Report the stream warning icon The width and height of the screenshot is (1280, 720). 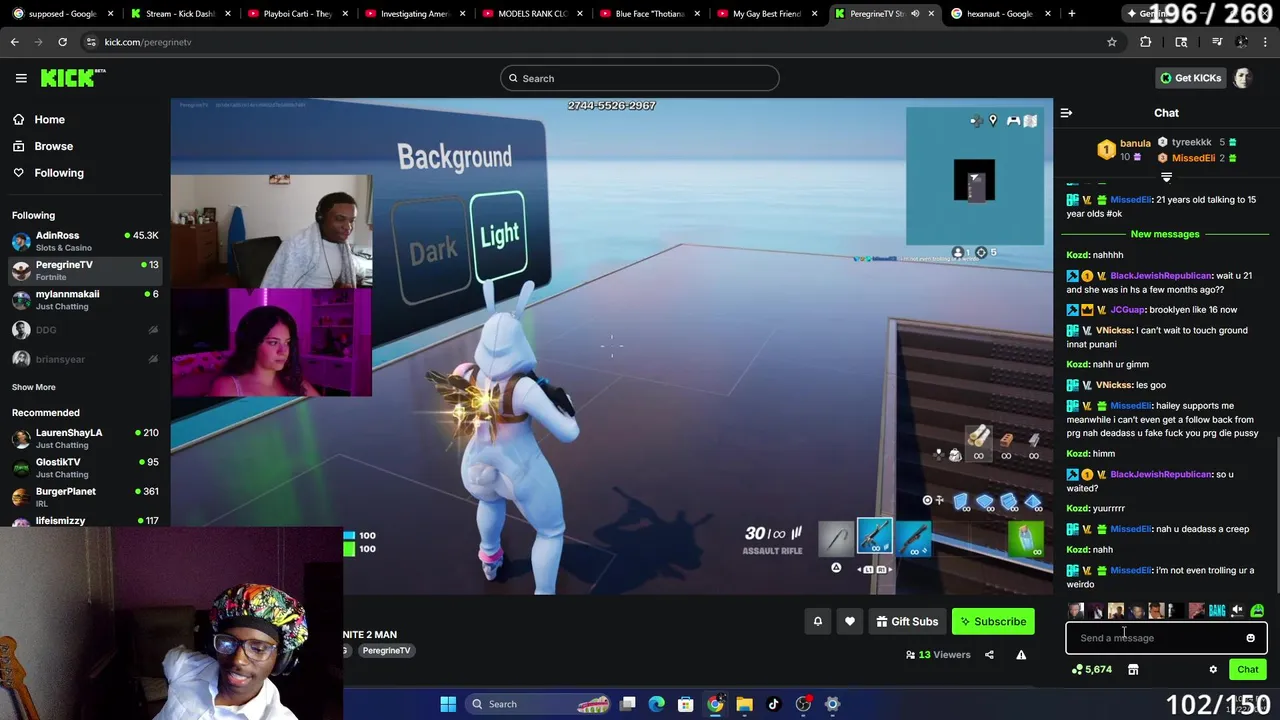pyautogui.click(x=1021, y=655)
